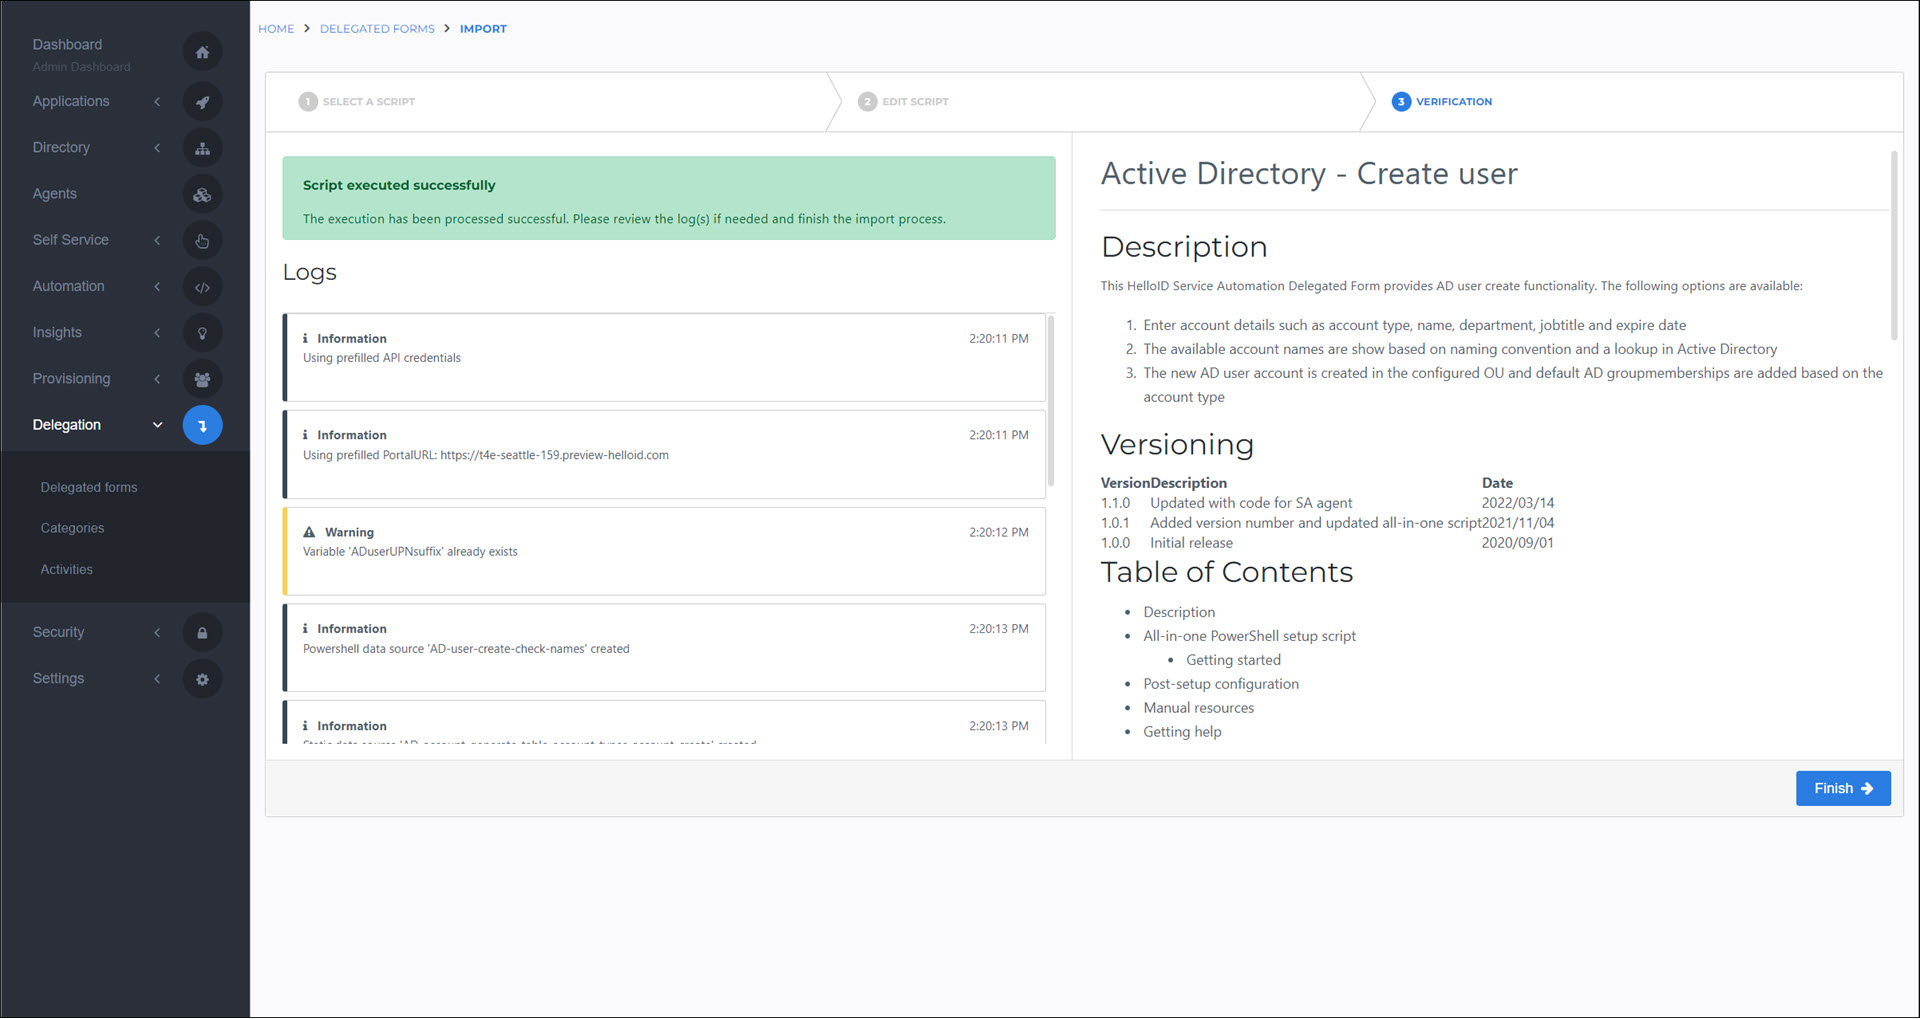Go to DELEGATED FORMS breadcrumb link
1920x1019 pixels.
coord(377,29)
